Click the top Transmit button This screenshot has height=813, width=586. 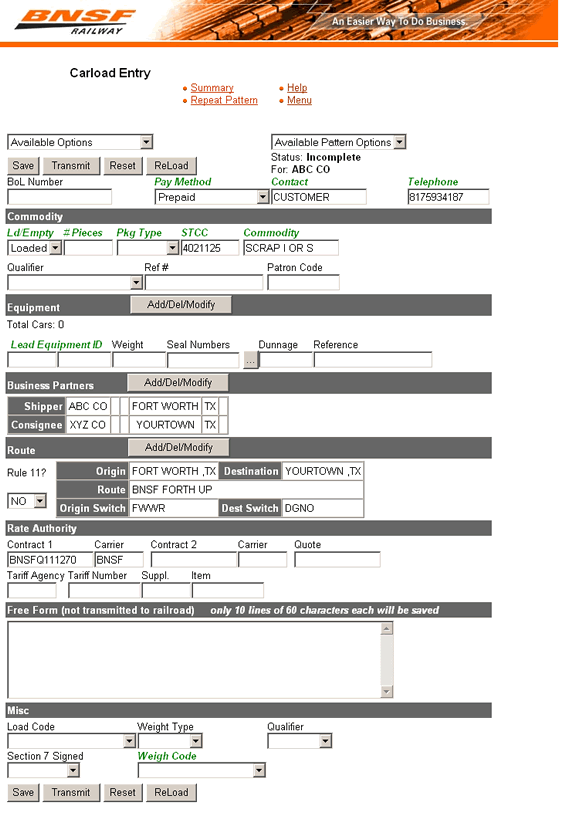[71, 165]
